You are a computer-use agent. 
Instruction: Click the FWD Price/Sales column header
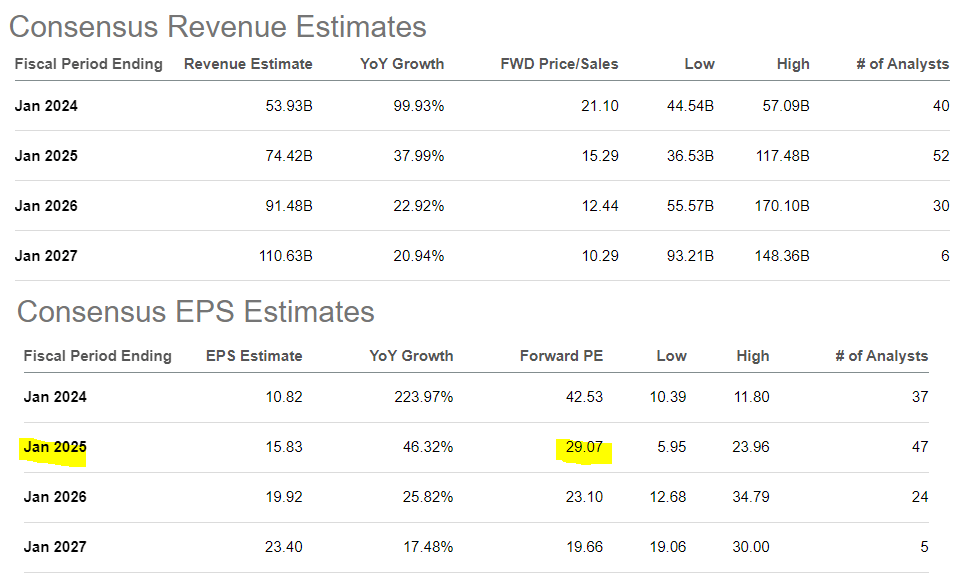pos(559,64)
